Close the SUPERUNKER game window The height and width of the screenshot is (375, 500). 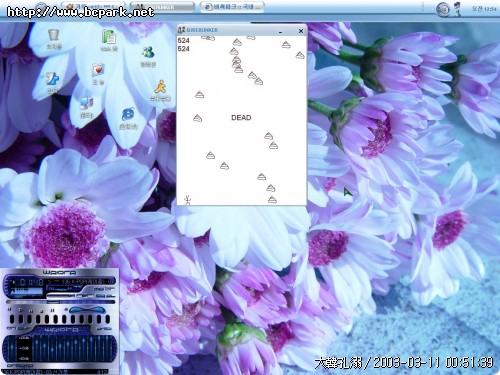[x=301, y=31]
